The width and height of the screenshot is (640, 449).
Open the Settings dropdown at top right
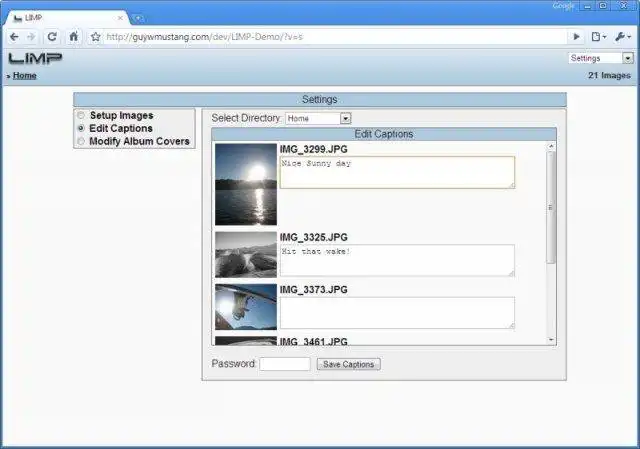[x=600, y=58]
